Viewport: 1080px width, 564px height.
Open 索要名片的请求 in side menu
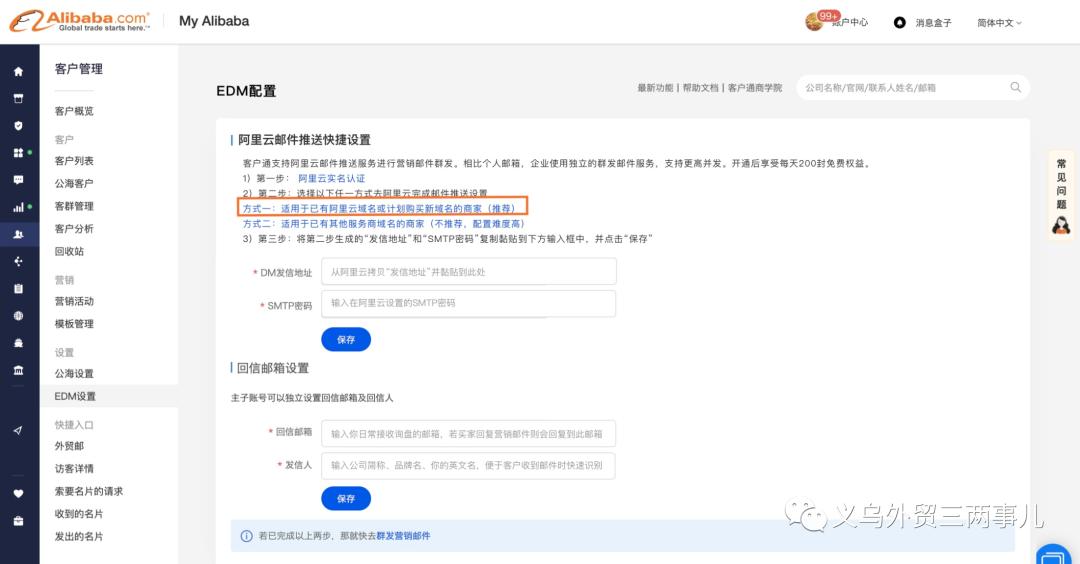88,491
